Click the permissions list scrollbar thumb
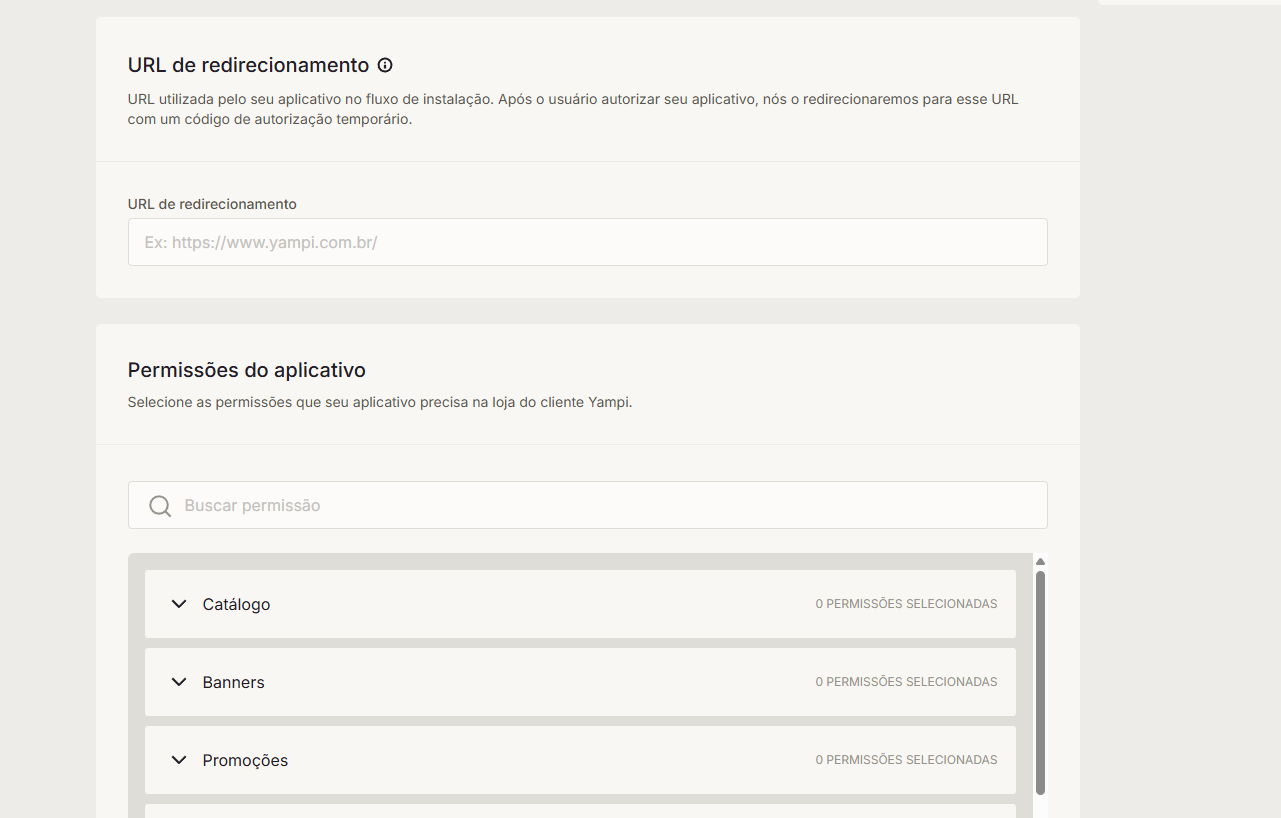 1040,683
